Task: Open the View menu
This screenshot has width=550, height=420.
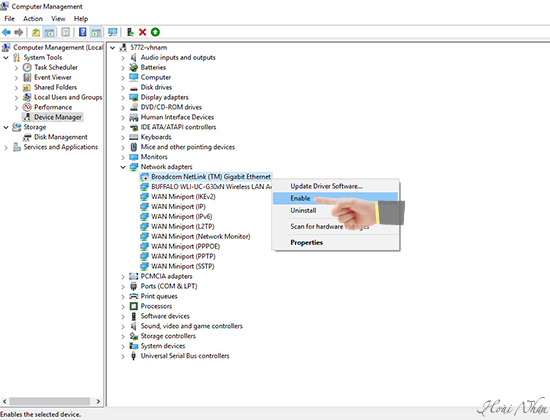Action: coord(58,19)
